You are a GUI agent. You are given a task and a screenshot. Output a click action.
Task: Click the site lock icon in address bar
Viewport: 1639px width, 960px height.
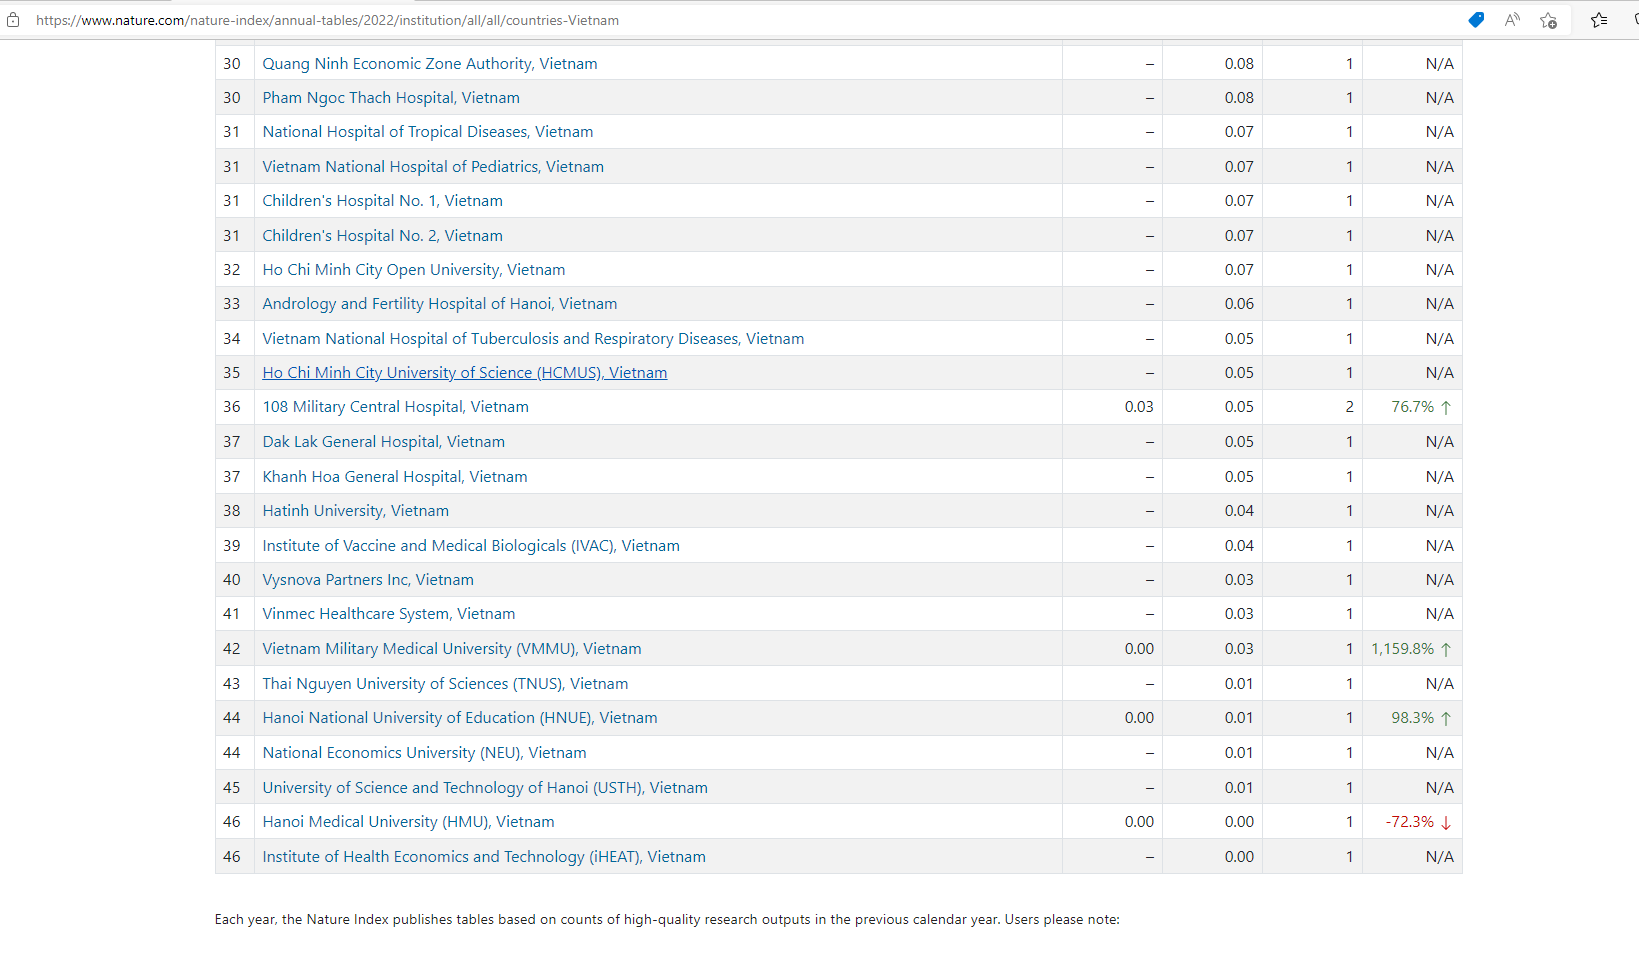13,20
